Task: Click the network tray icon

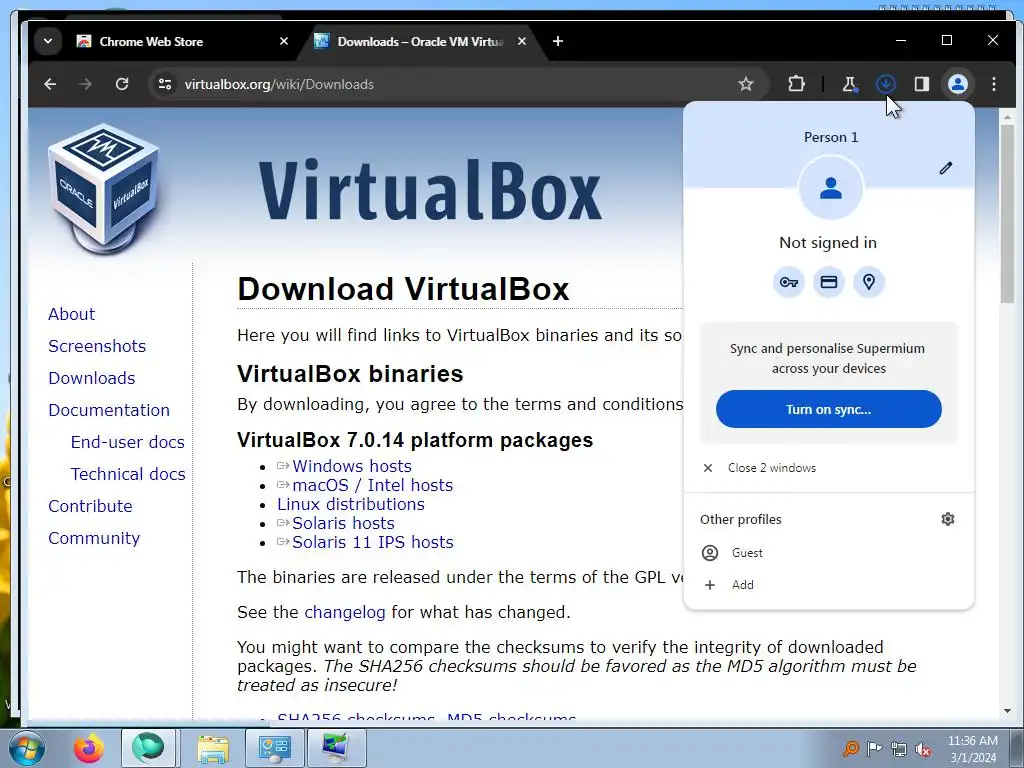Action: (899, 749)
